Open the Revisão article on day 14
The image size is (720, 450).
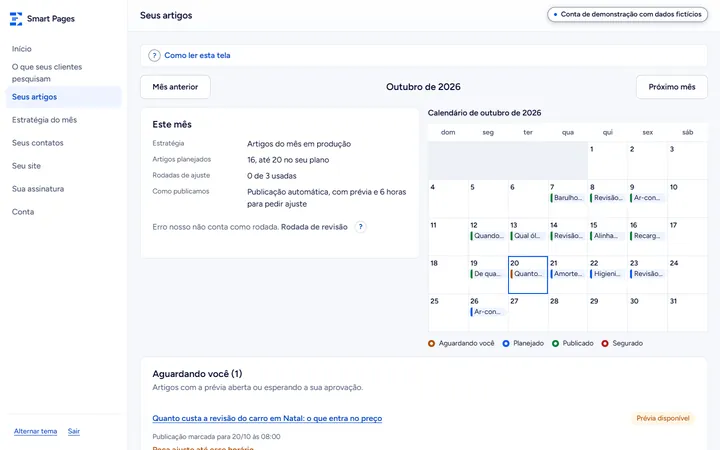[x=568, y=236]
